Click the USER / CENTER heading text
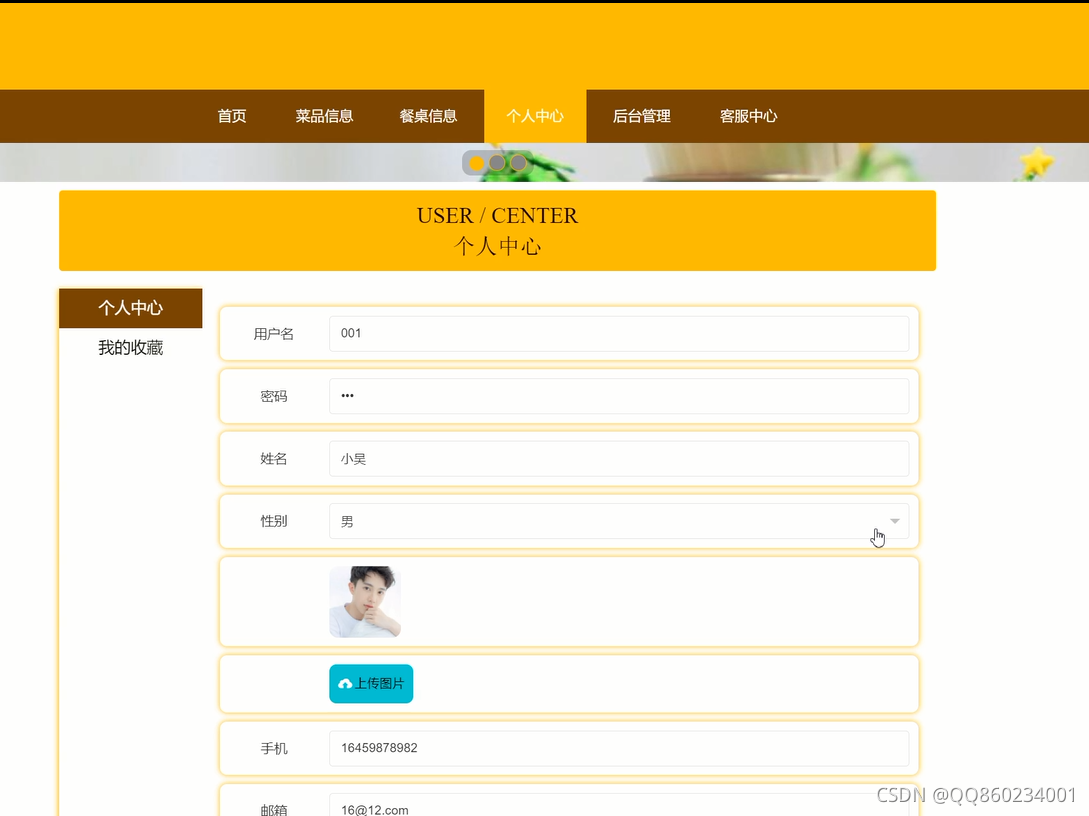This screenshot has width=1089, height=816. (497, 216)
